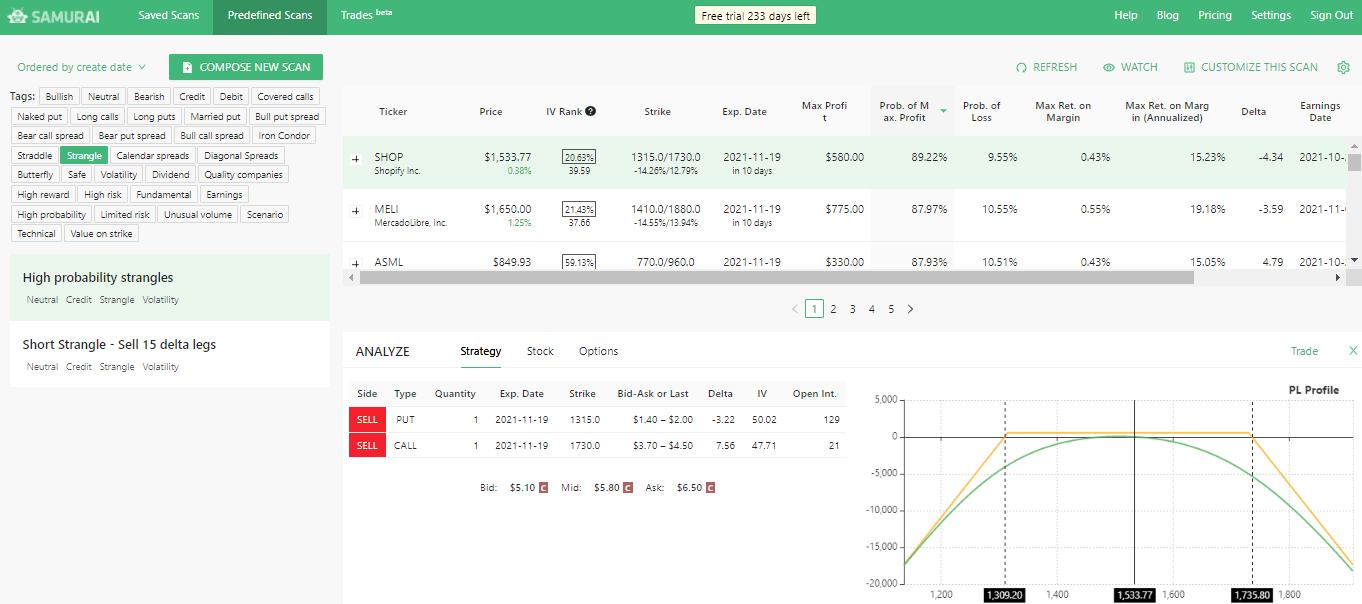Click the red SELL badge for the PUT leg

point(367,420)
